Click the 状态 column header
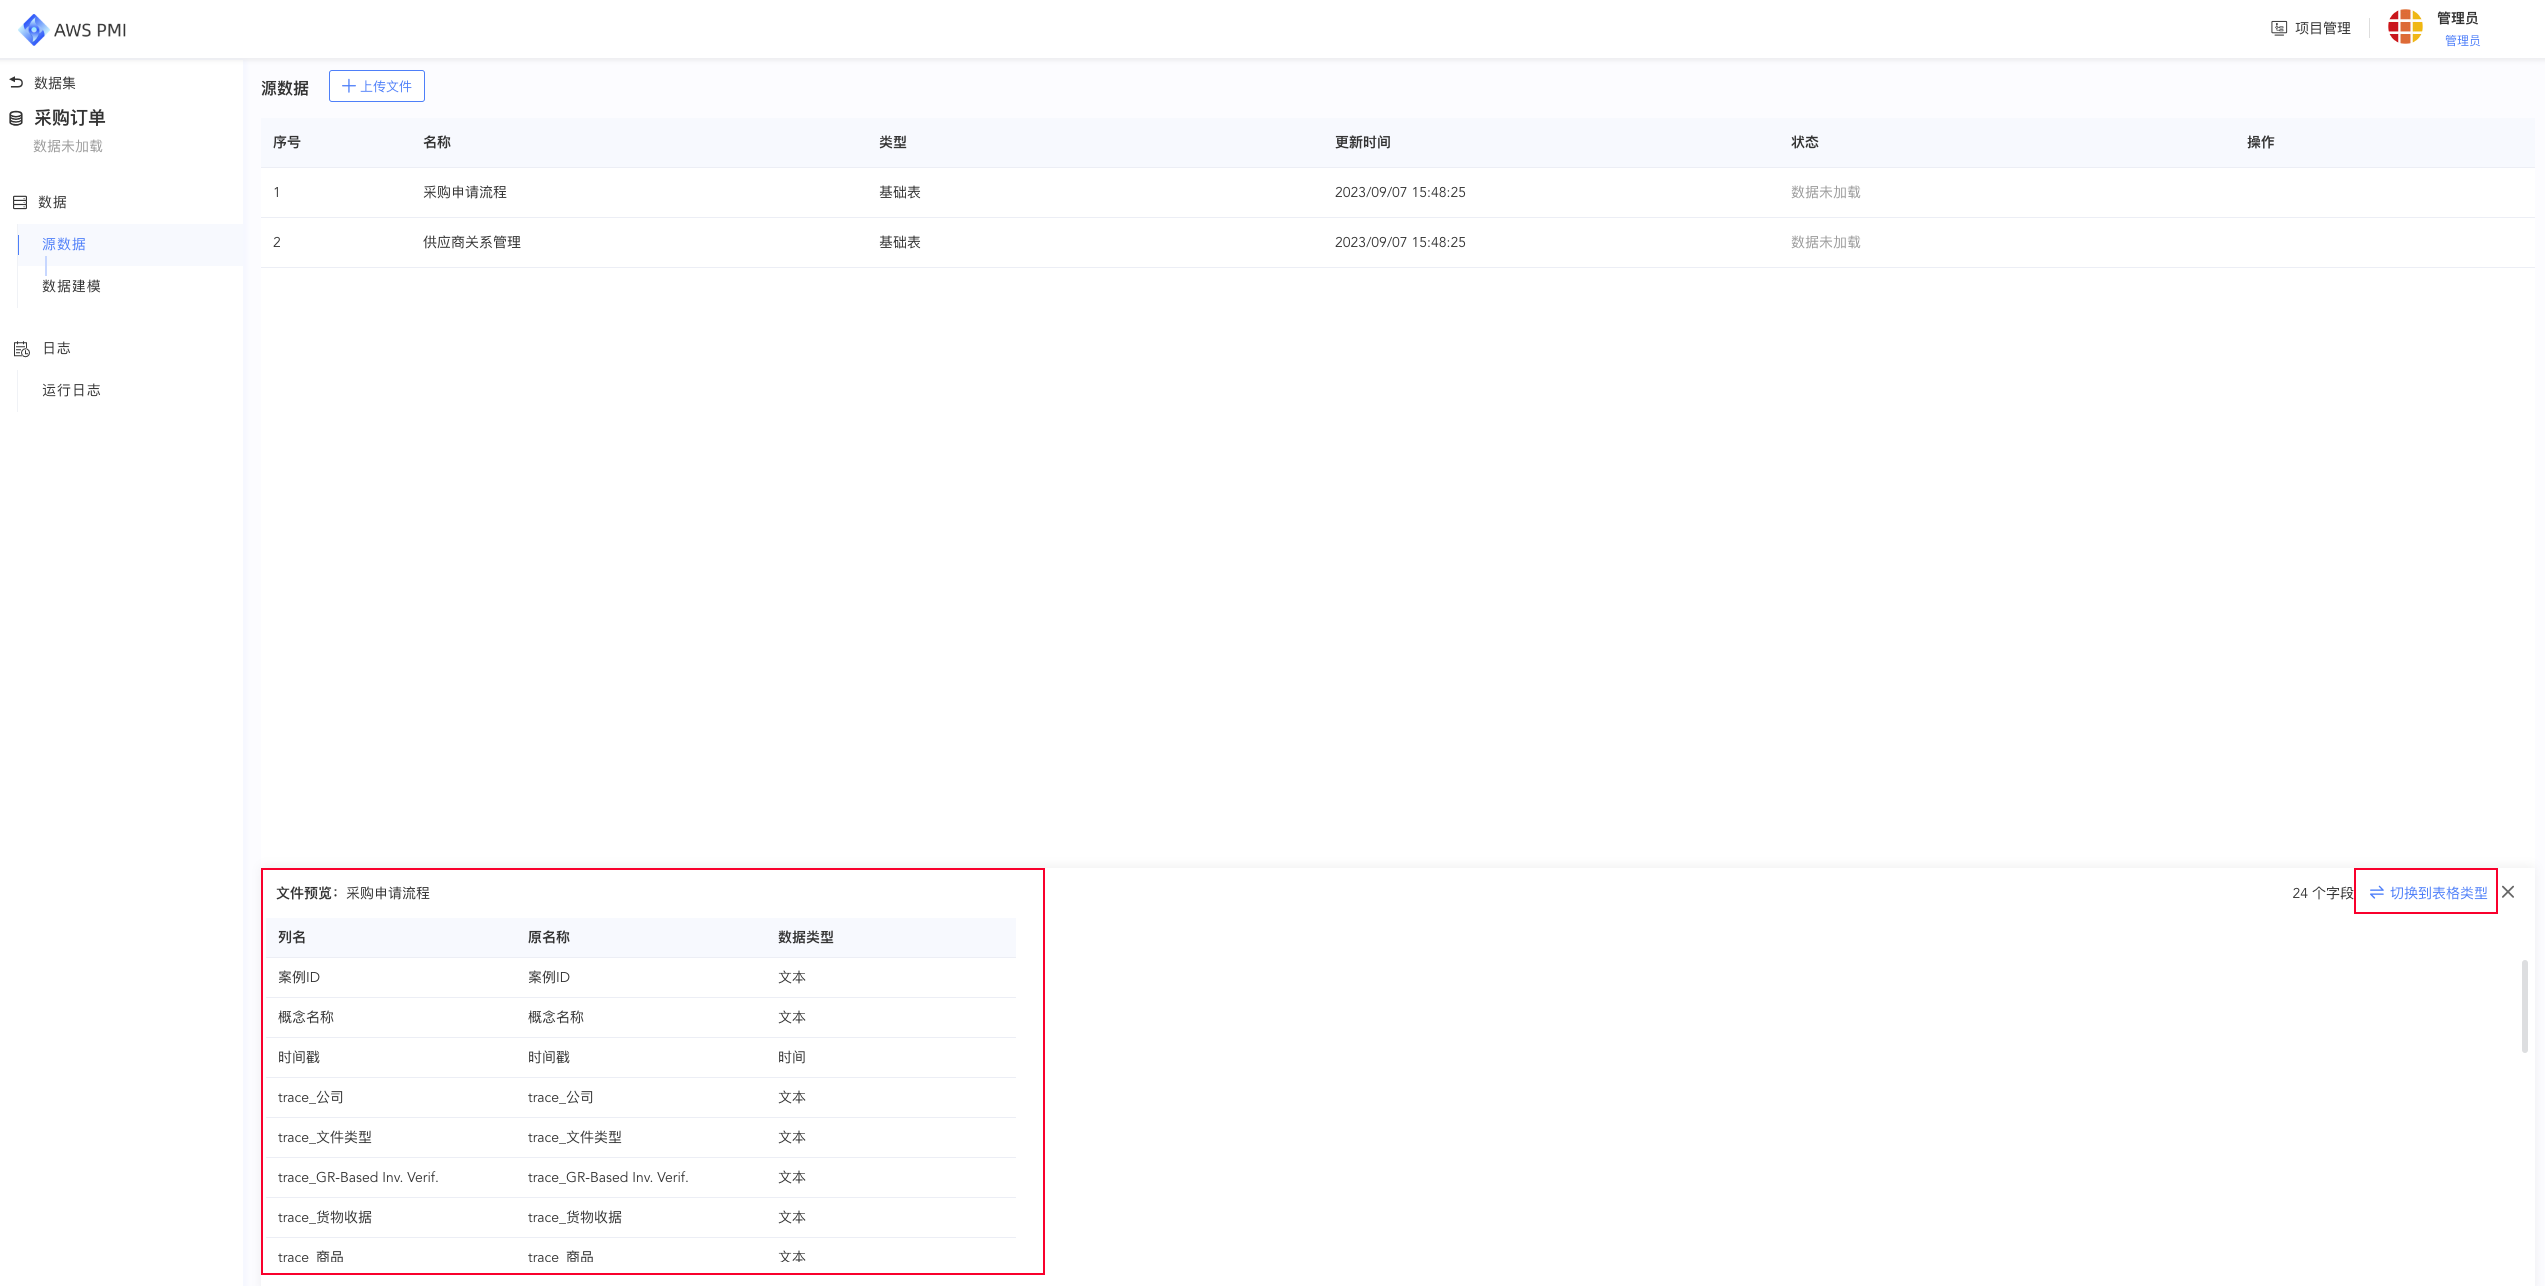2545x1286 pixels. [x=1805, y=142]
